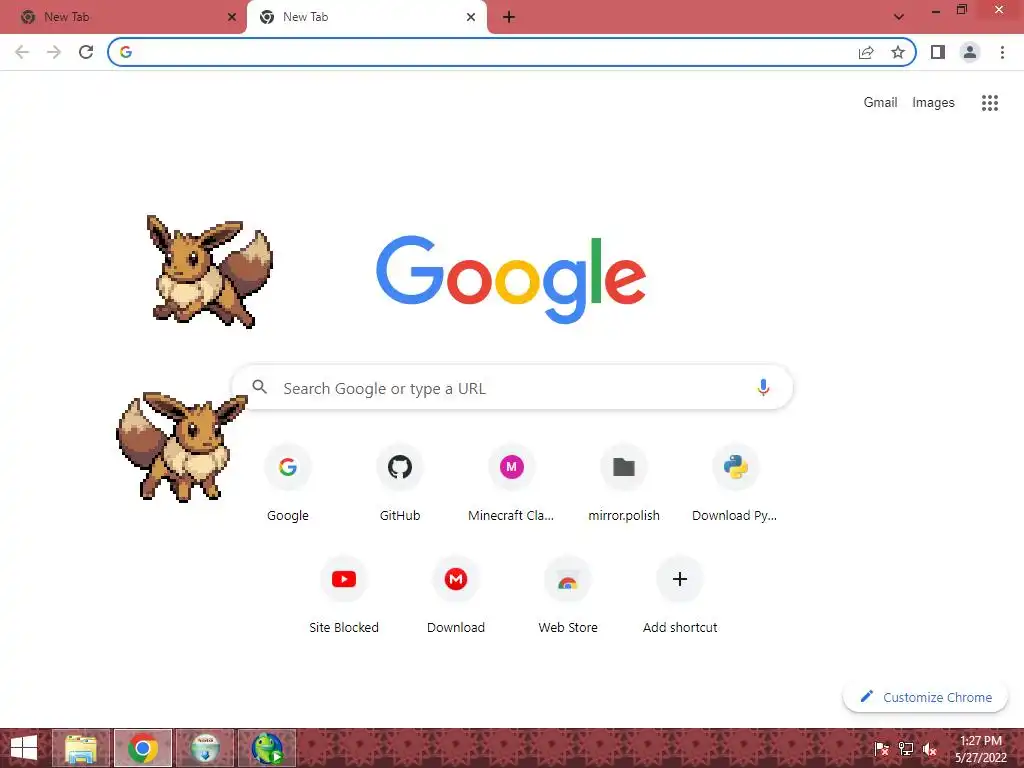The width and height of the screenshot is (1024, 768).
Task: Click the share page icon in address bar
Action: click(866, 52)
